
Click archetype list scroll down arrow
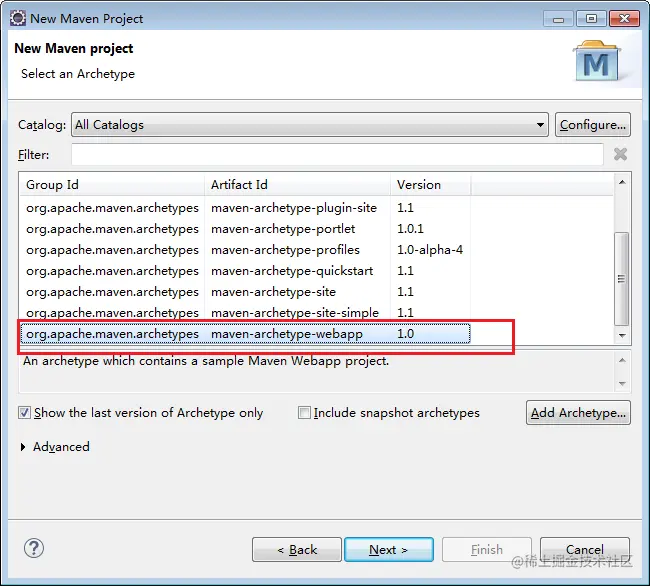pos(622,335)
